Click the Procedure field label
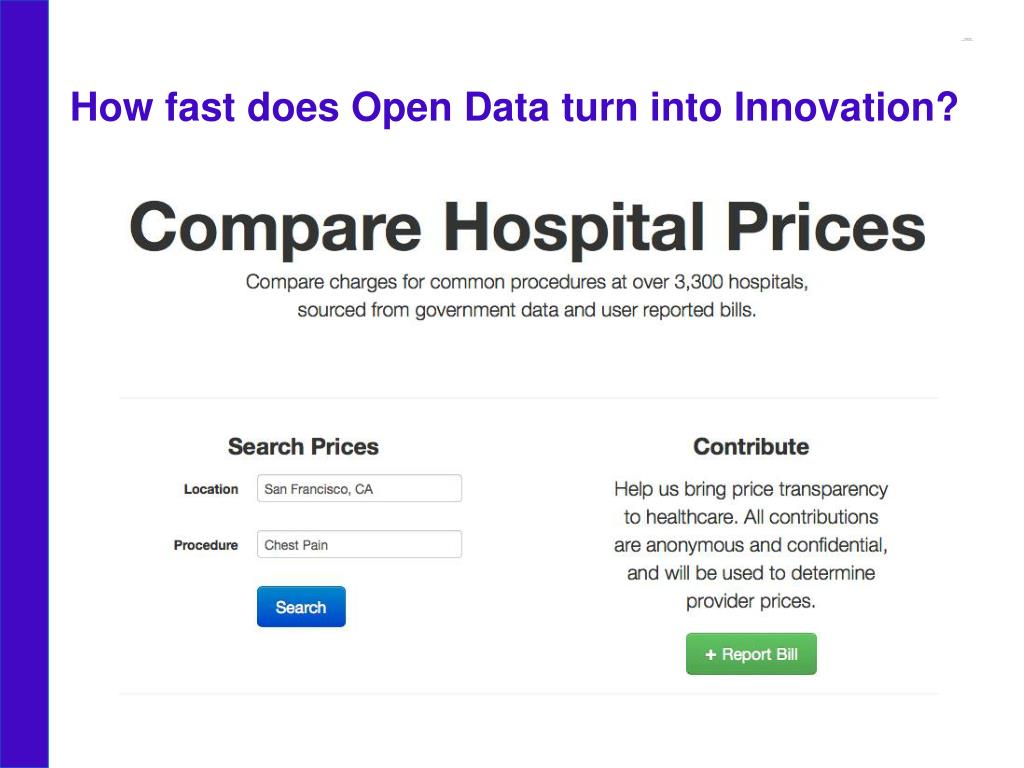Viewport: 1024px width, 768px height. [206, 545]
